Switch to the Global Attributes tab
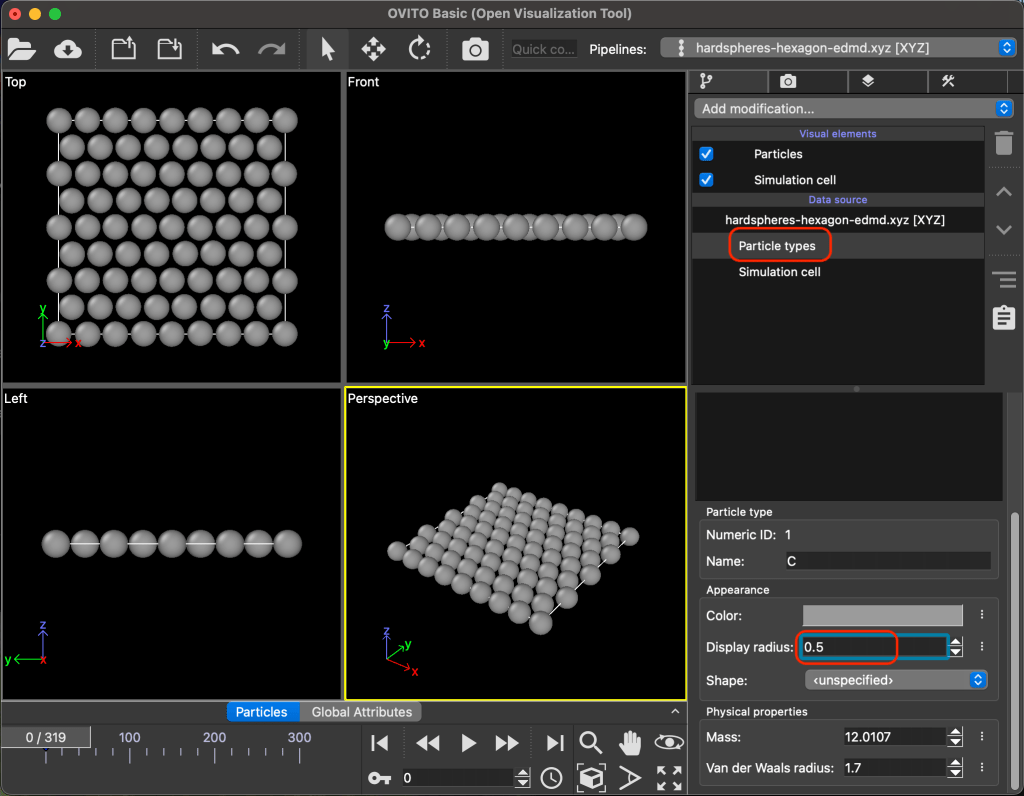This screenshot has height=796, width=1024. [361, 712]
